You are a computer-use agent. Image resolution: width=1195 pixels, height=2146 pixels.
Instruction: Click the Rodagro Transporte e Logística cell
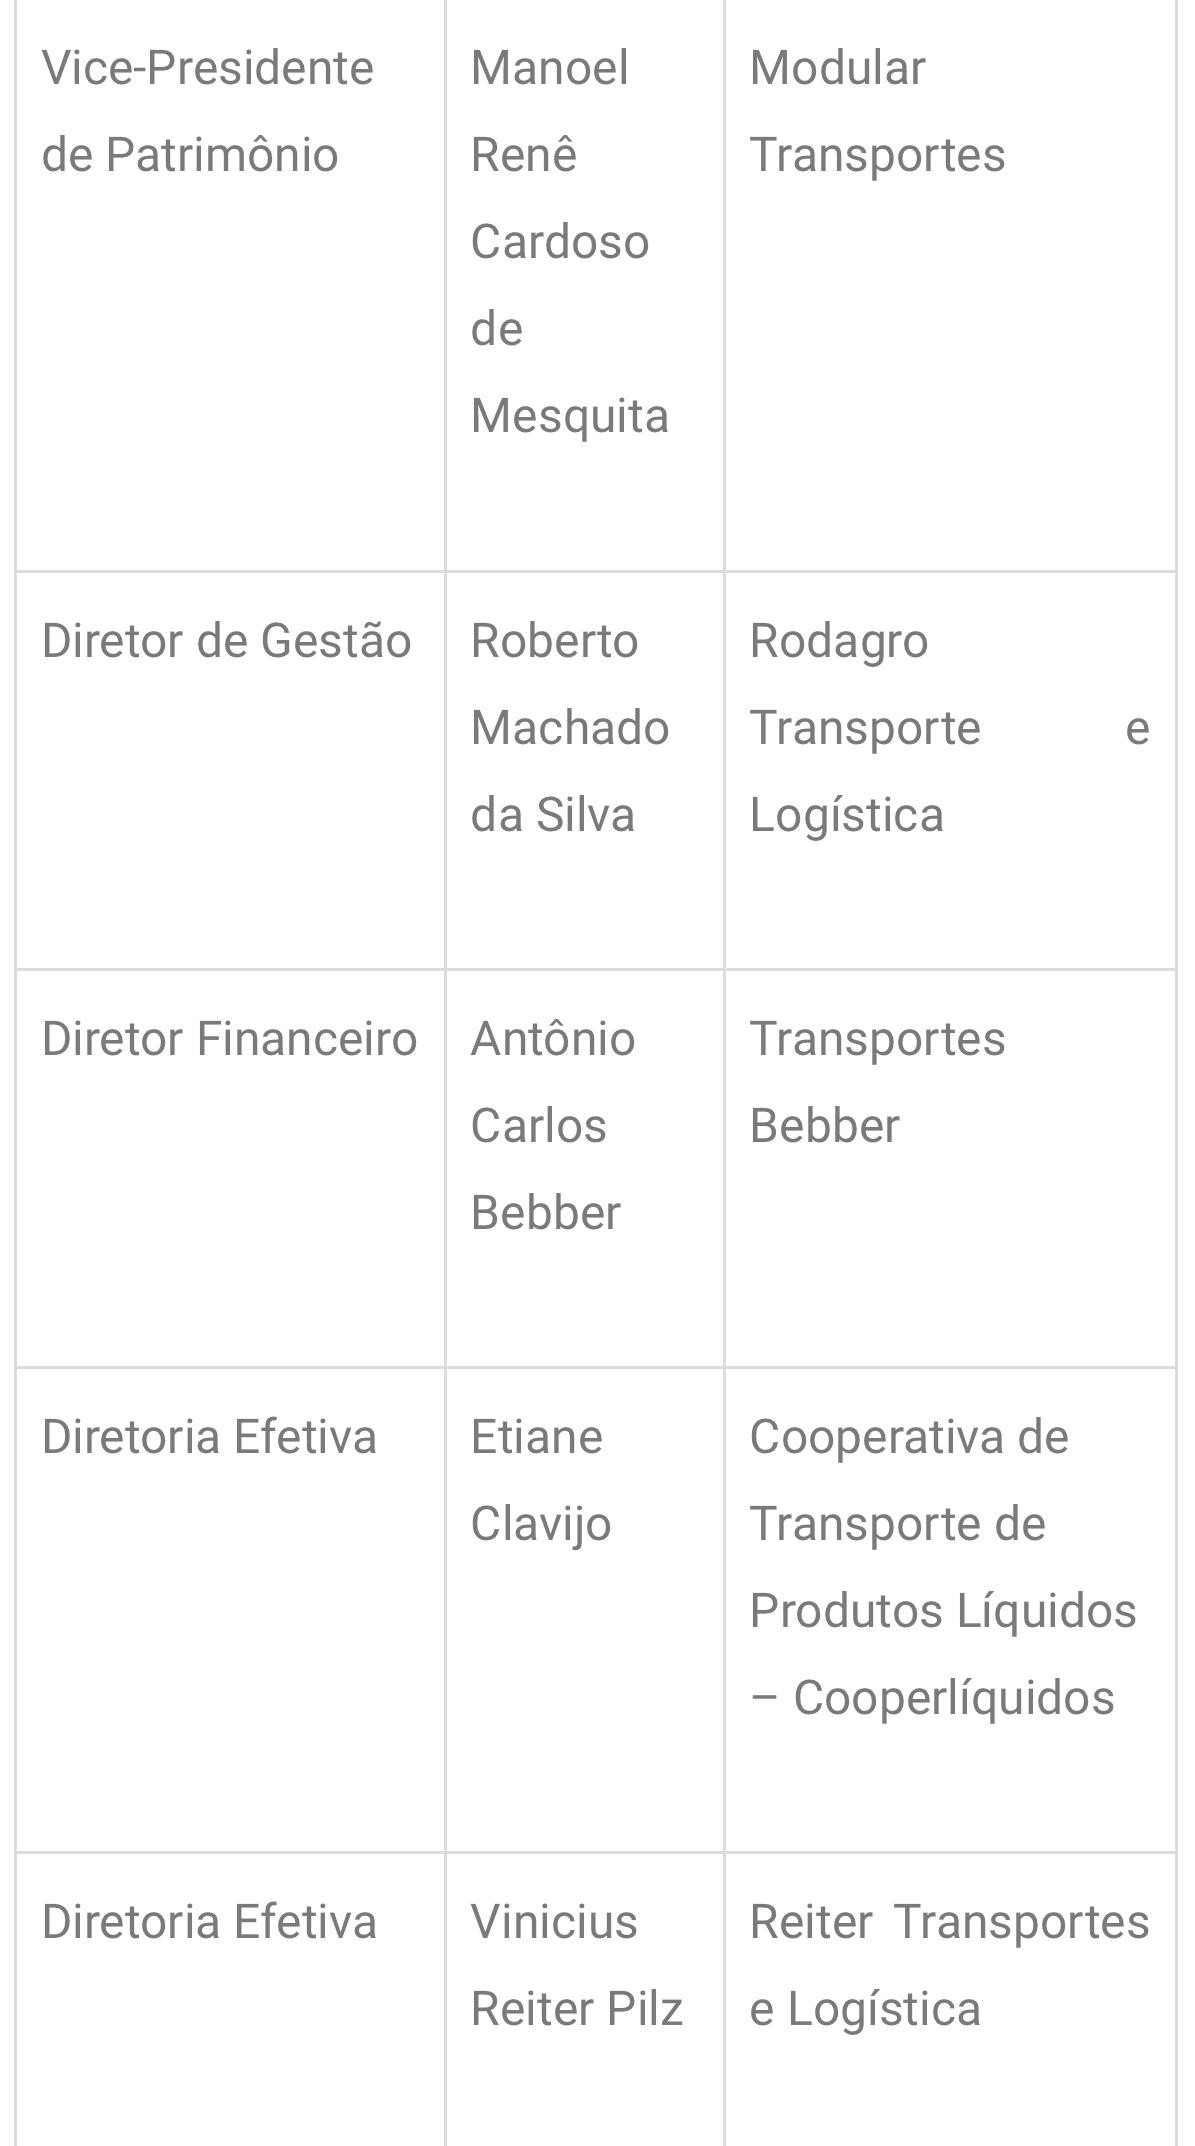[948, 727]
